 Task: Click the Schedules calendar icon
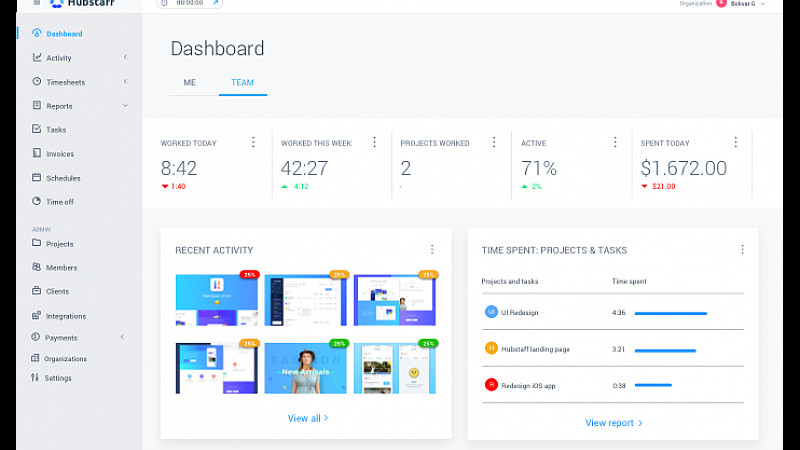37,177
